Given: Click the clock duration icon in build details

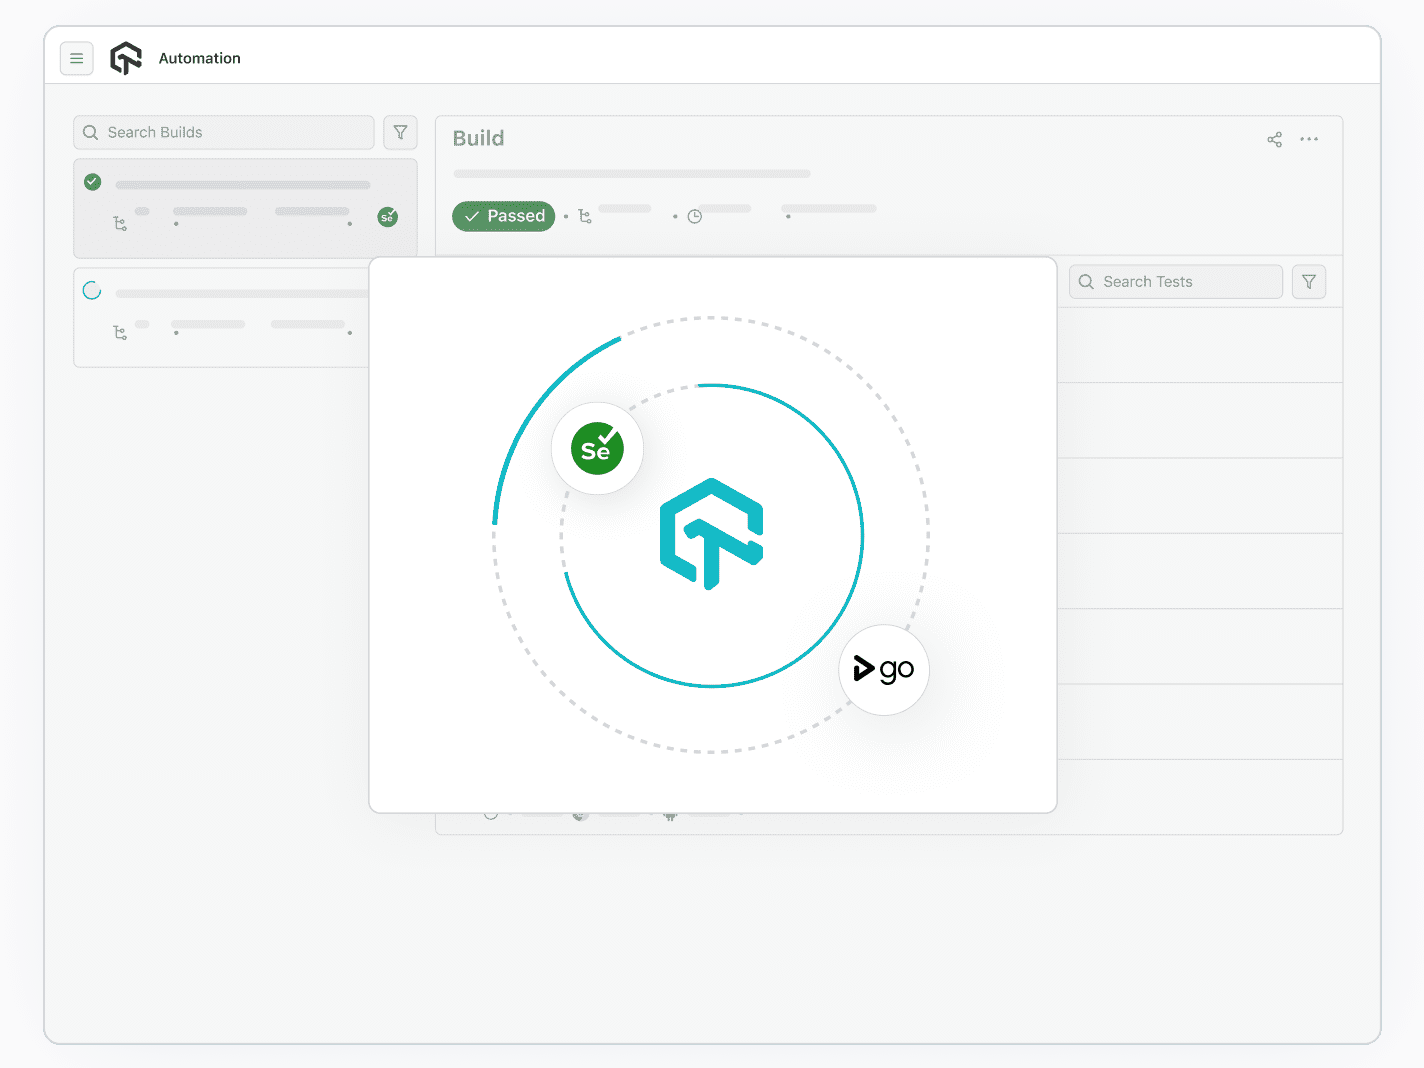Looking at the screenshot, I should tap(694, 215).
